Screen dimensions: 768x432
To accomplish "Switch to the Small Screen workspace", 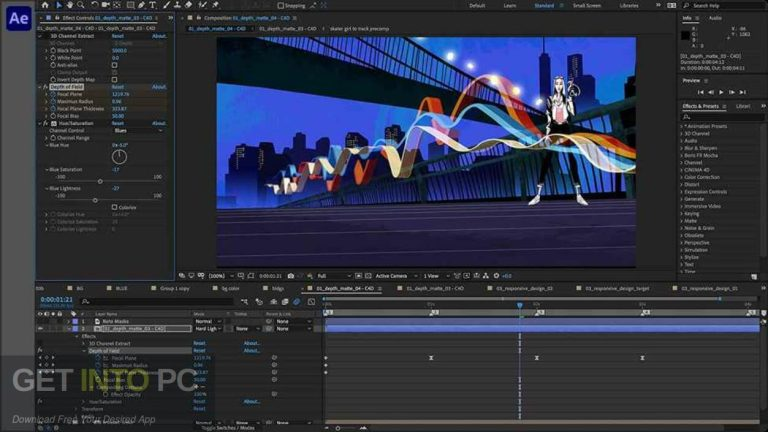I will coord(586,6).
